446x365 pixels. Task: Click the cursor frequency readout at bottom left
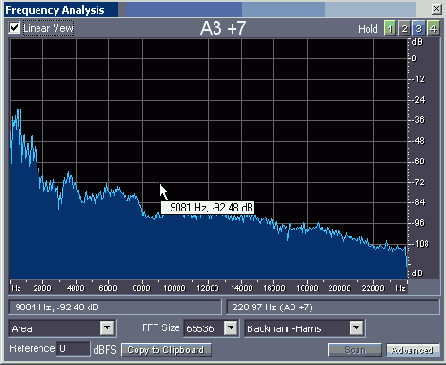point(115,307)
